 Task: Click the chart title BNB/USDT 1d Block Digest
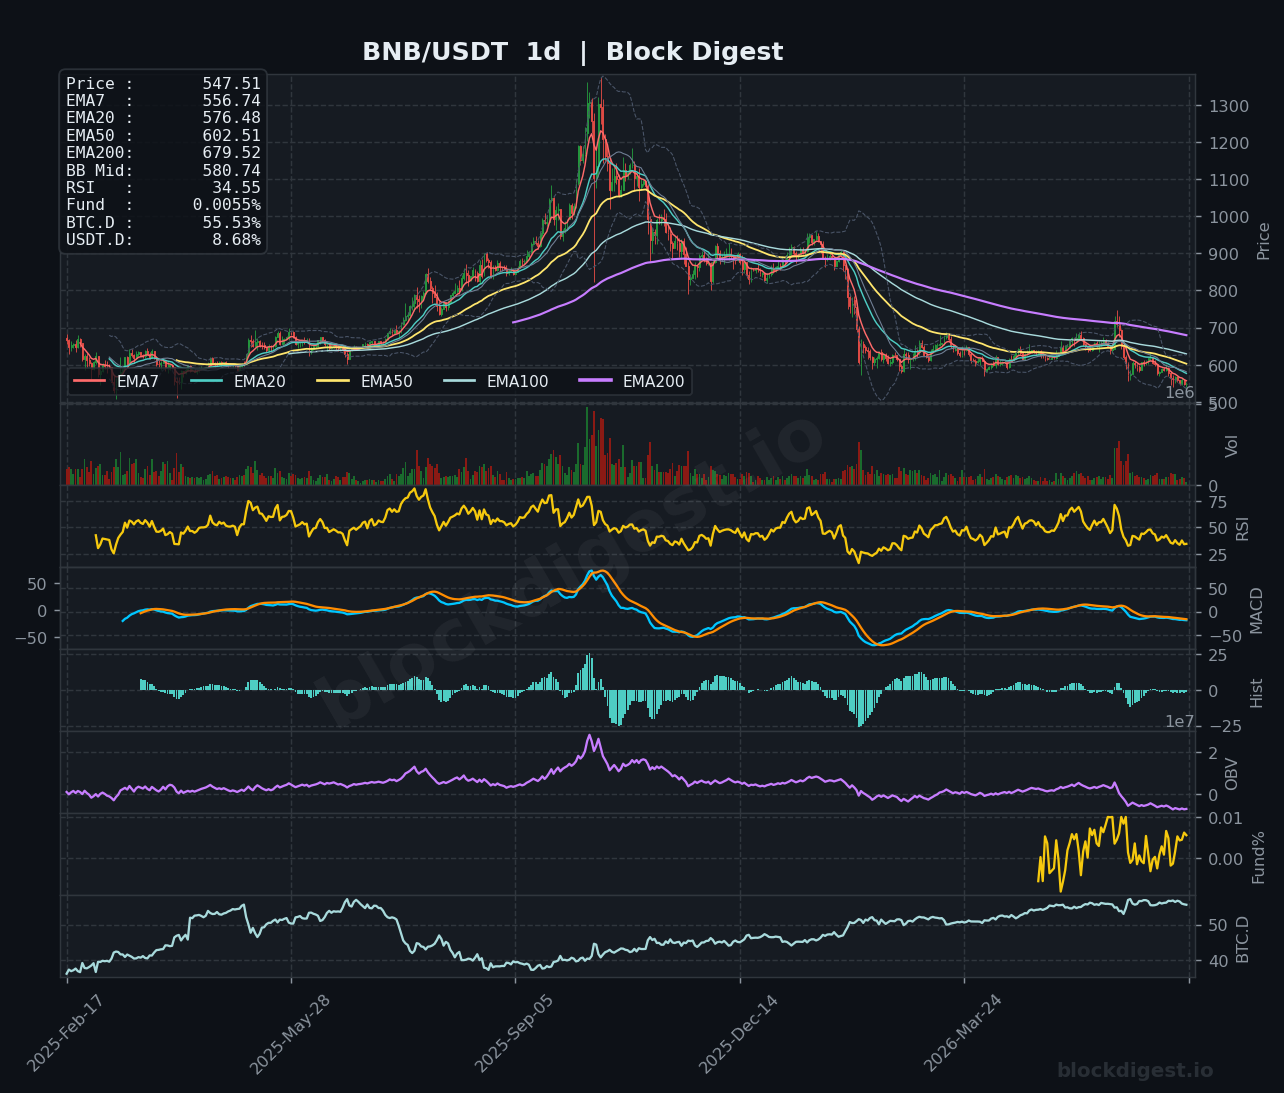tap(572, 52)
